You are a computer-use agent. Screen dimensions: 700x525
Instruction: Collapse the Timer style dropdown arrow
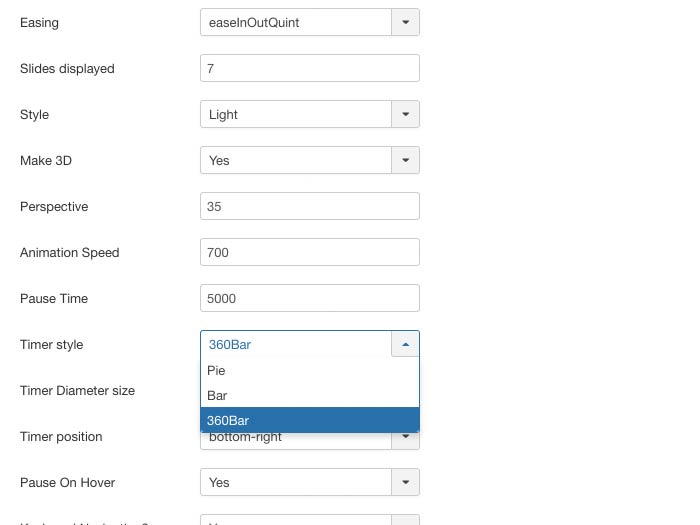coord(405,344)
